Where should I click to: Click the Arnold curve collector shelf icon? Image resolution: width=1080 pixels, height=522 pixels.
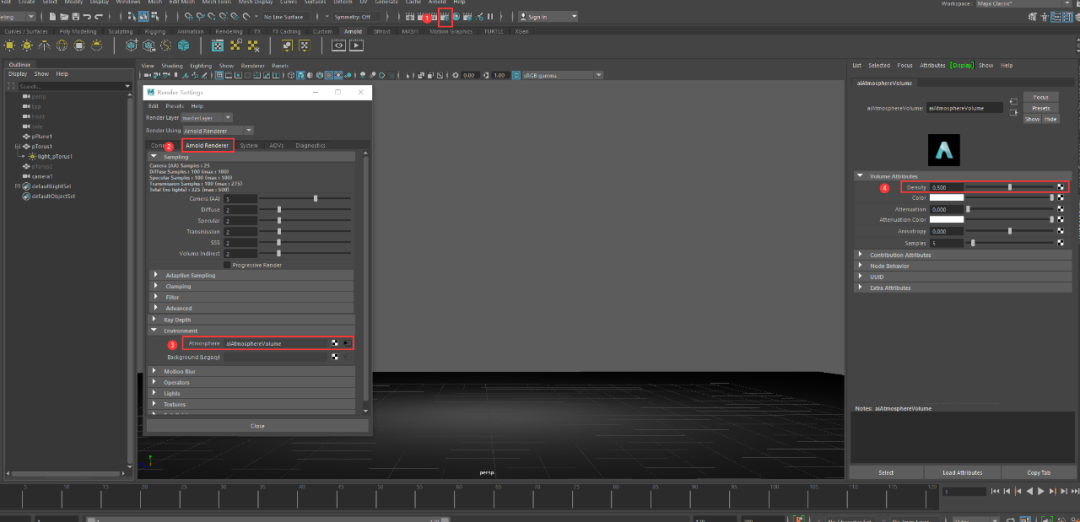[166, 45]
